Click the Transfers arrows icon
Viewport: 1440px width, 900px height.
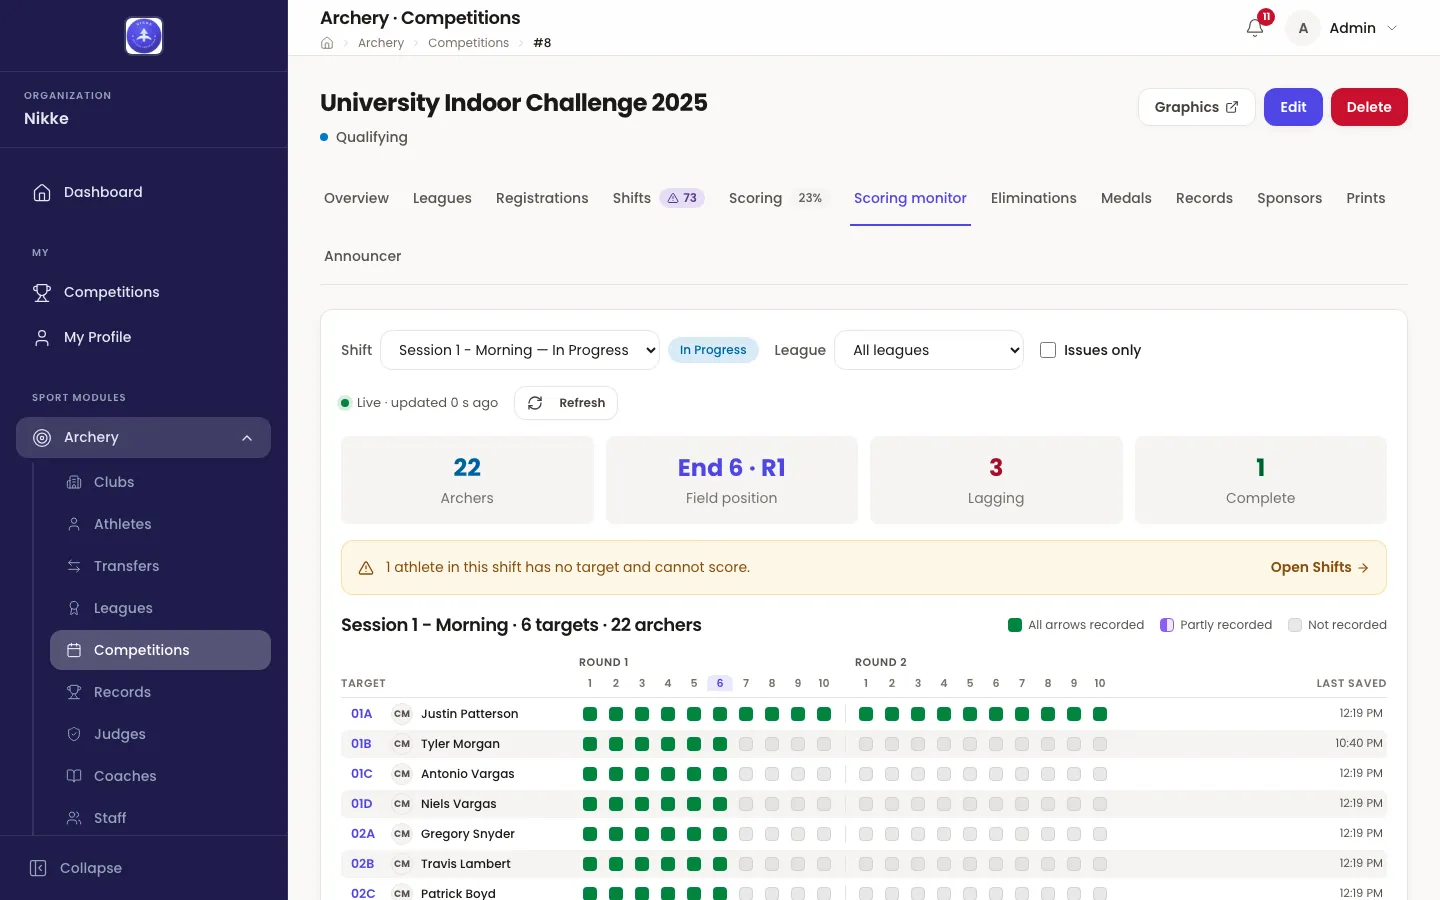pyautogui.click(x=74, y=566)
